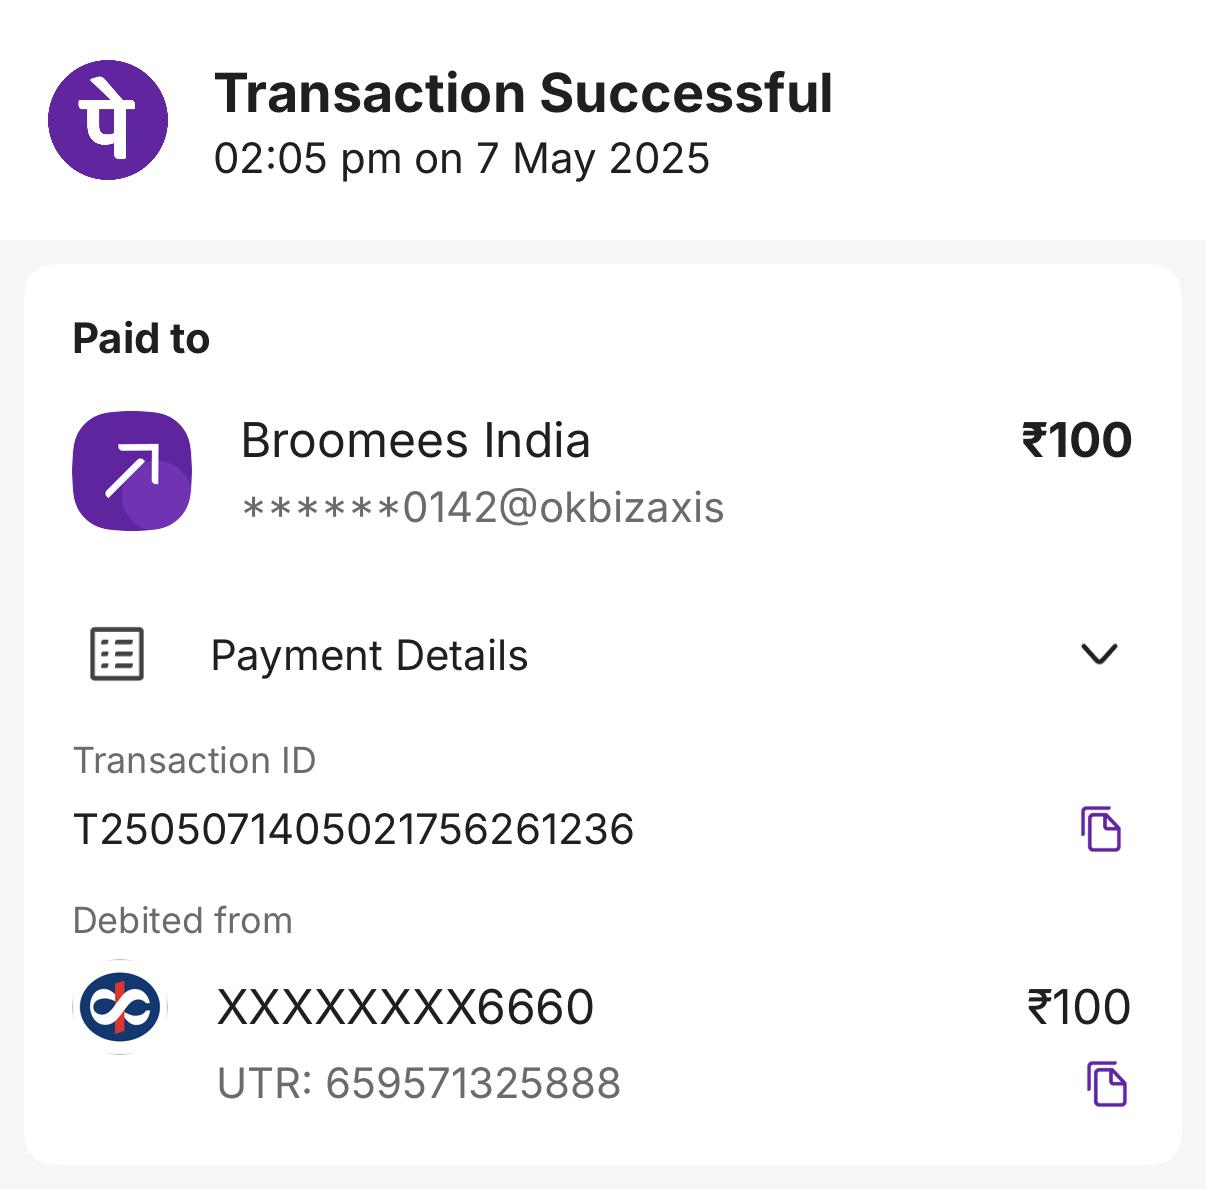This screenshot has height=1189, width=1206.
Task: Tap the ₹100 amount beside Broomees India
Action: (x=1077, y=440)
